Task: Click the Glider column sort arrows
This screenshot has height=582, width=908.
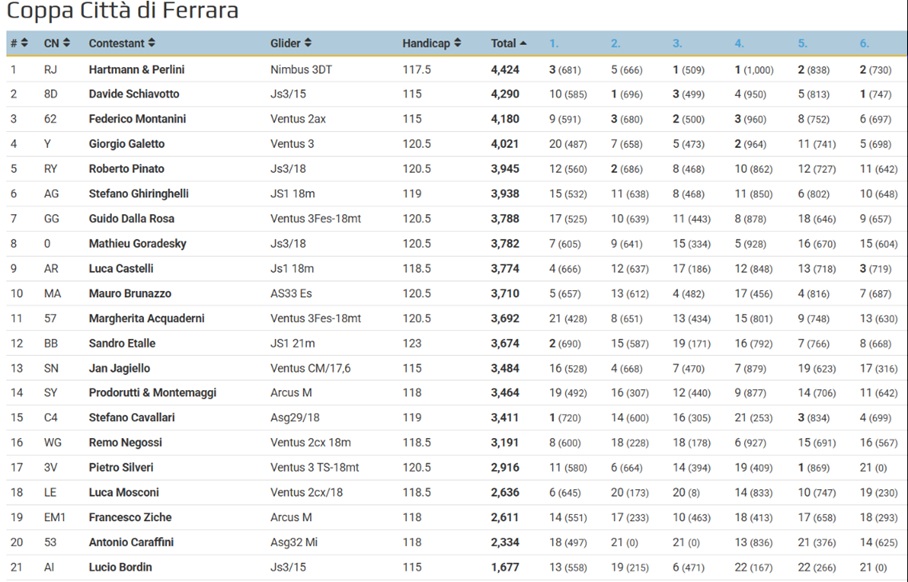Action: coord(308,43)
